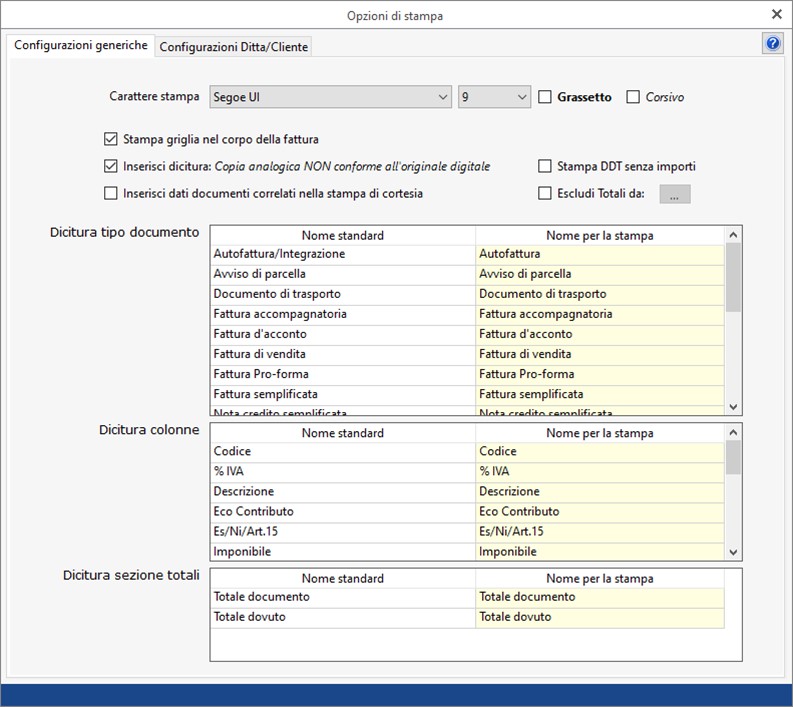Select standard column name 'Codice'
Screen dimensions: 793x707
[343, 451]
